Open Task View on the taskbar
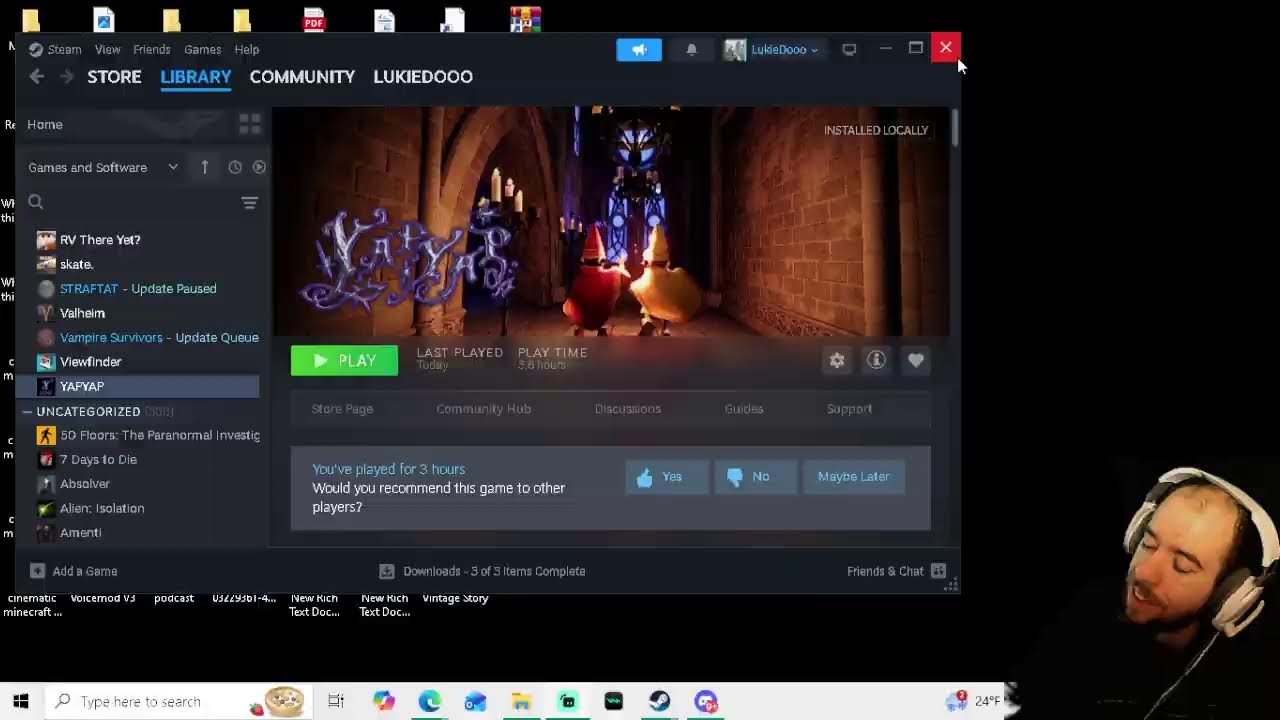Viewport: 1280px width, 720px height. [x=336, y=701]
